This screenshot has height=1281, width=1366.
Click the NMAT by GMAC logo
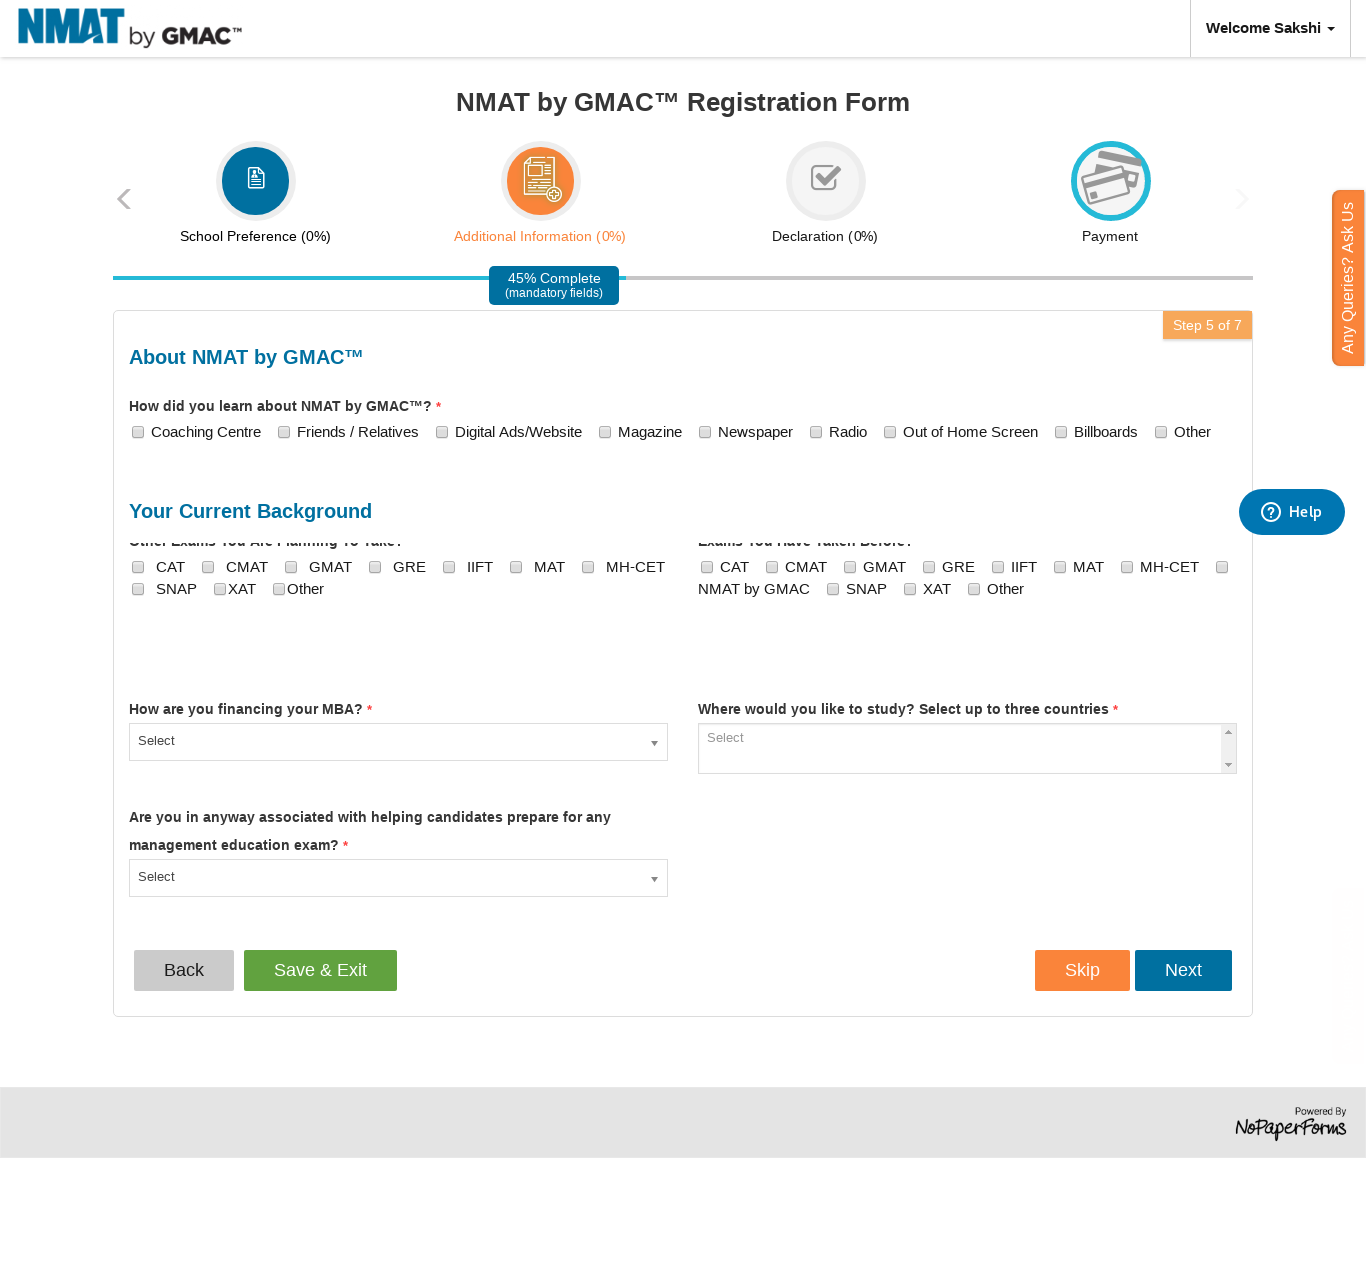pyautogui.click(x=128, y=28)
